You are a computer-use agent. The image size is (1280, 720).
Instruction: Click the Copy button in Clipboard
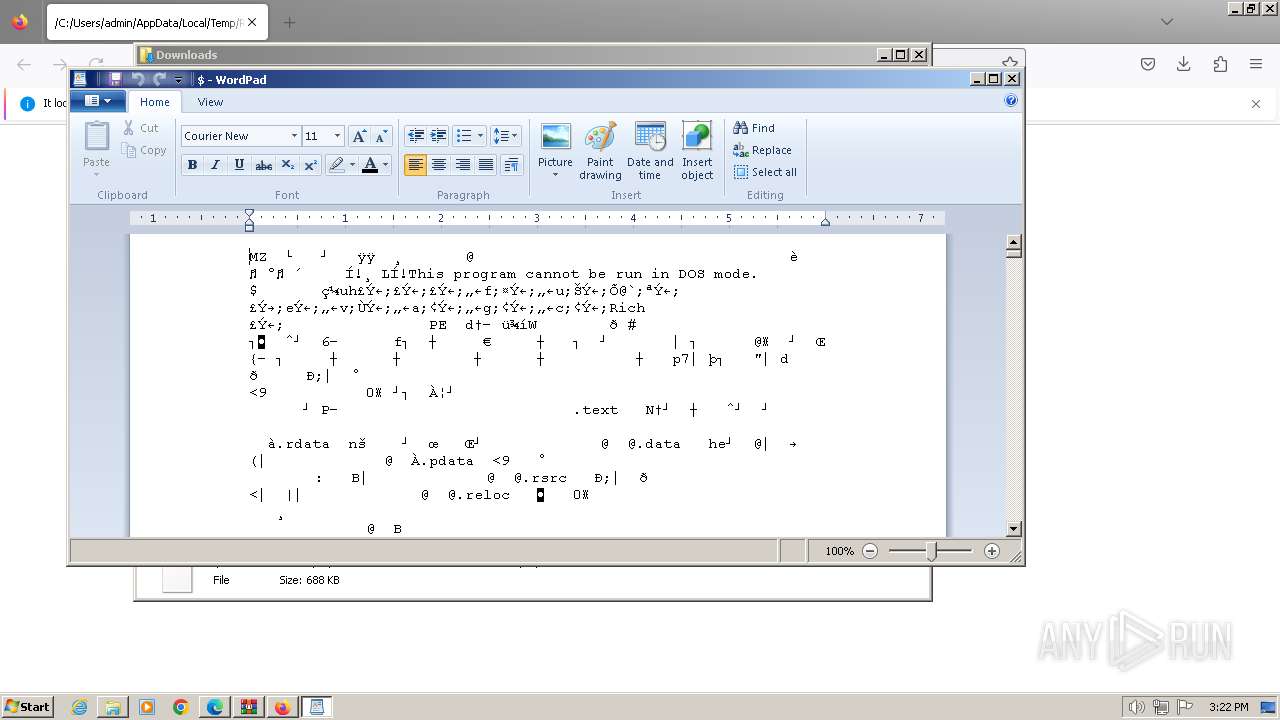tap(144, 150)
